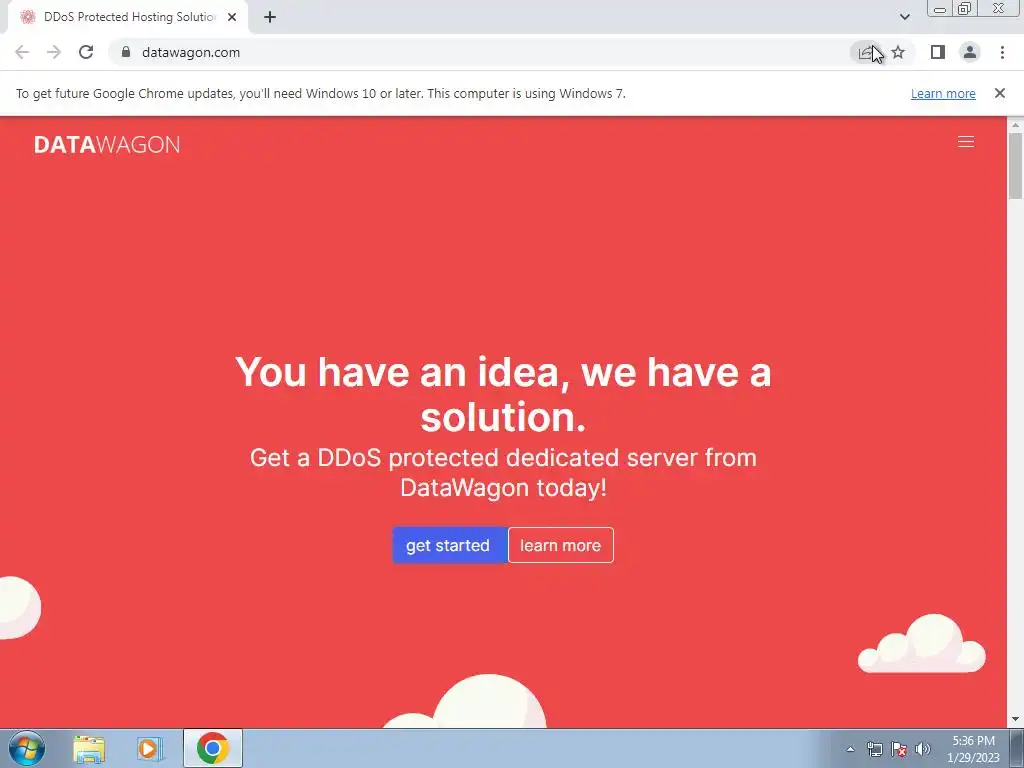Click the volume speaker tray icon
The image size is (1024, 768).
coord(922,749)
